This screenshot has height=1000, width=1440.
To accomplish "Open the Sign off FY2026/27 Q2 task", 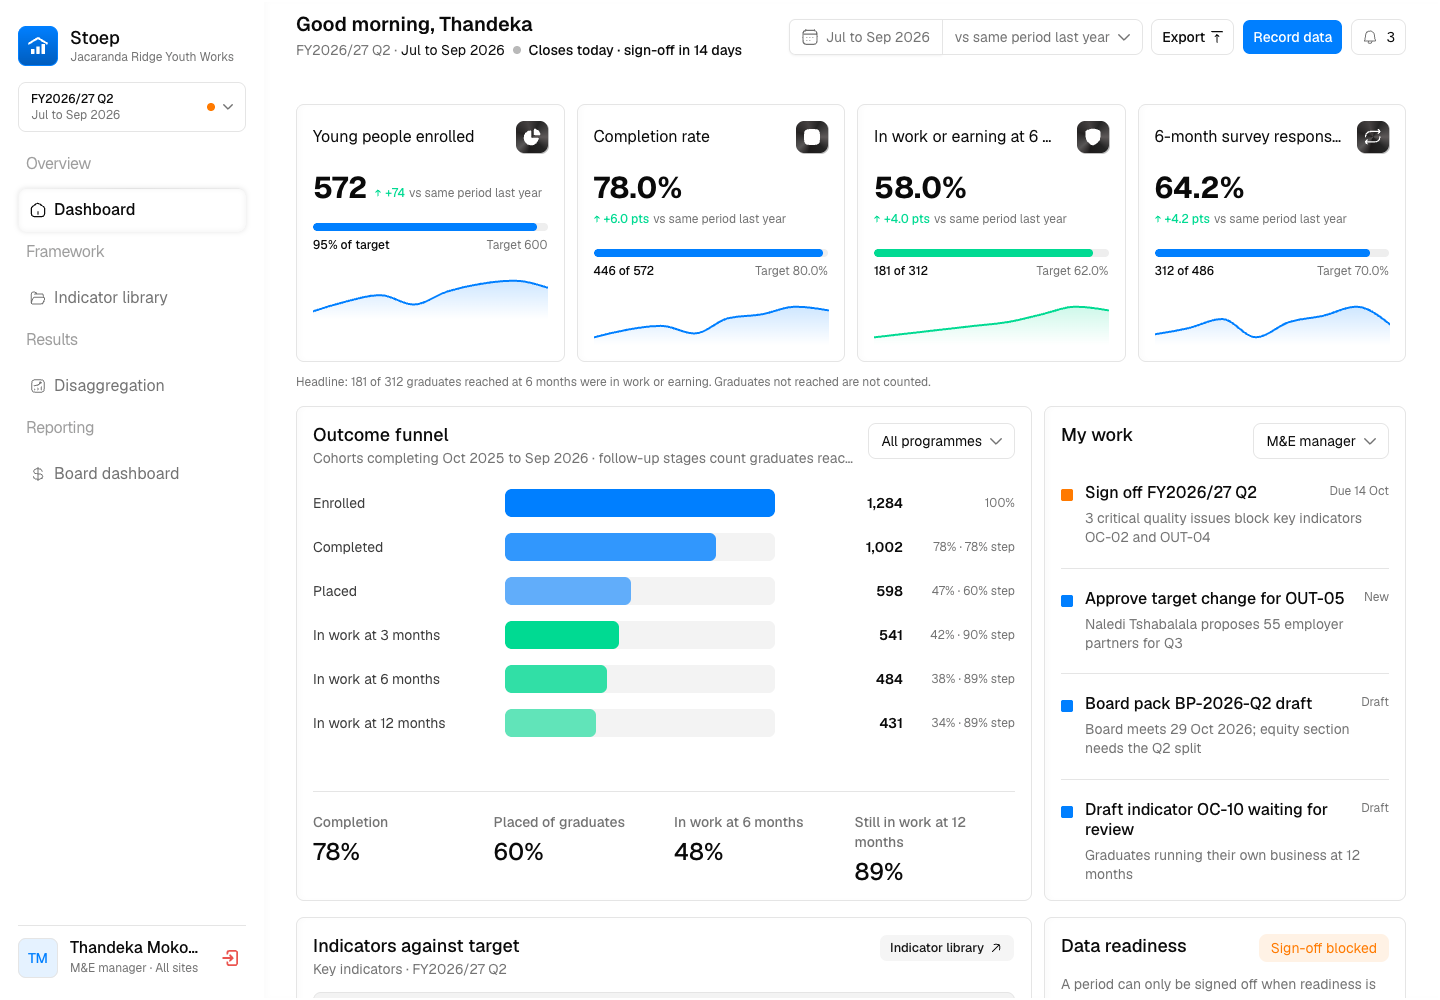I will tap(1225, 515).
